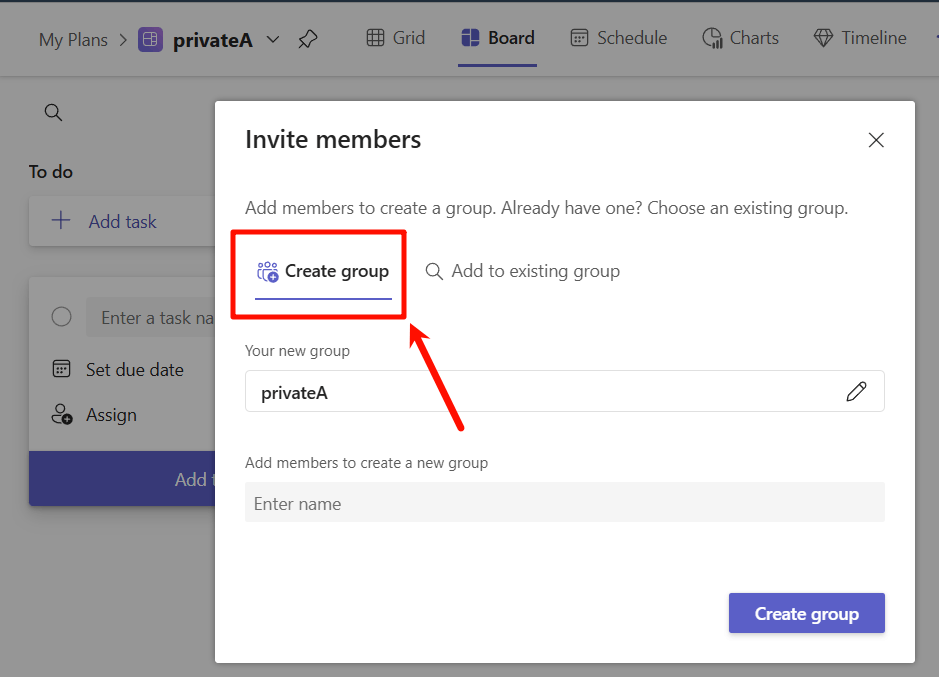Dismiss the Invite members dialog
The width and height of the screenshot is (939, 677).
click(876, 140)
